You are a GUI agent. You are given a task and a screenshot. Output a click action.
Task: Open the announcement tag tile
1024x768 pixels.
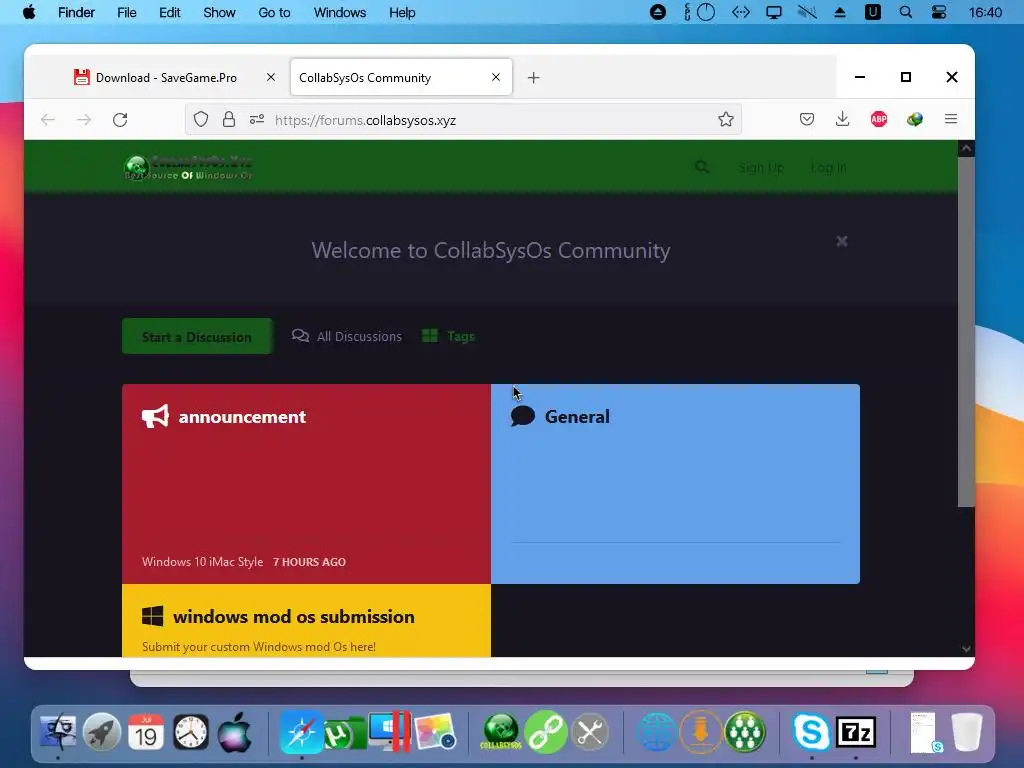pos(306,484)
